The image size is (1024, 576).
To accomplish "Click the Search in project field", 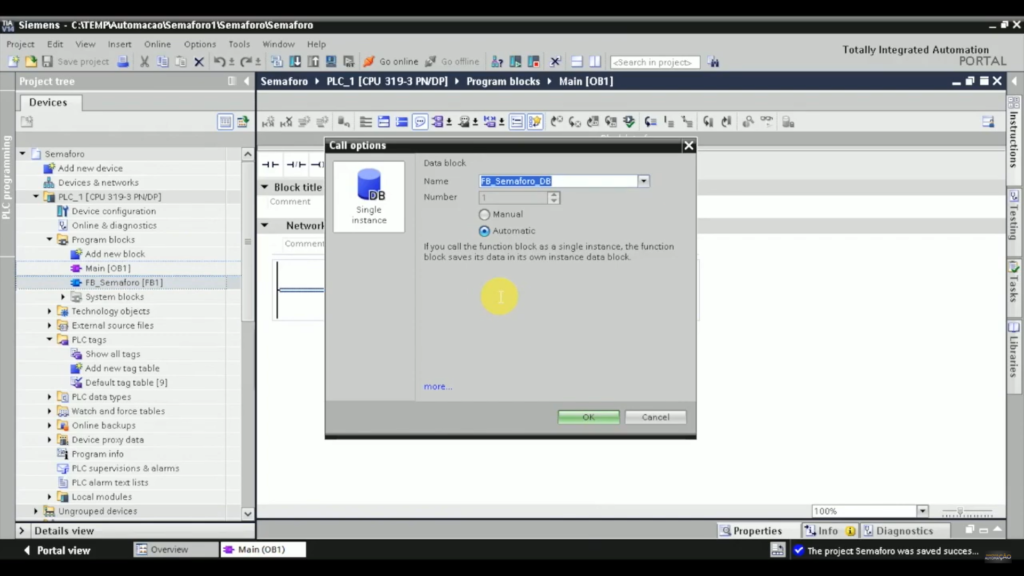I will pos(654,62).
